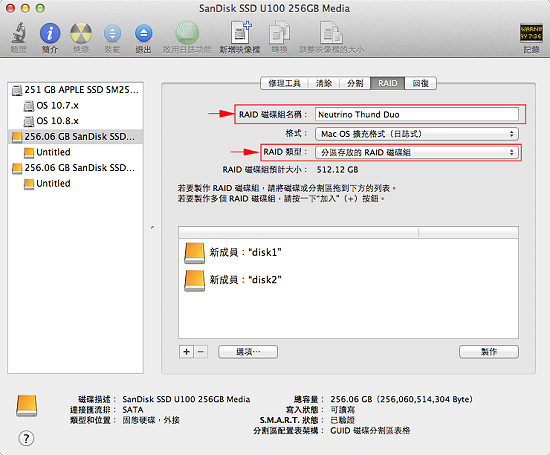Screen dimensions: 550x455
Task: Click the Create (製作) button
Action: click(x=489, y=352)
